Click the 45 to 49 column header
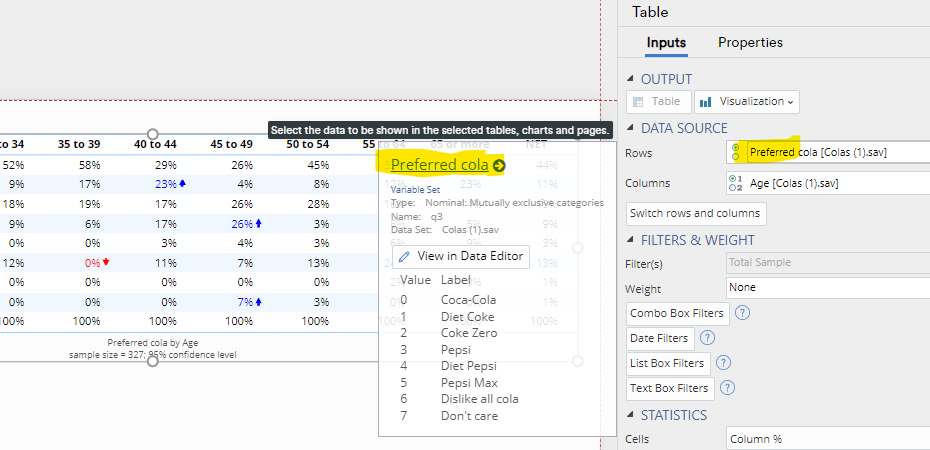Screen dimensions: 930x450 pos(231,145)
